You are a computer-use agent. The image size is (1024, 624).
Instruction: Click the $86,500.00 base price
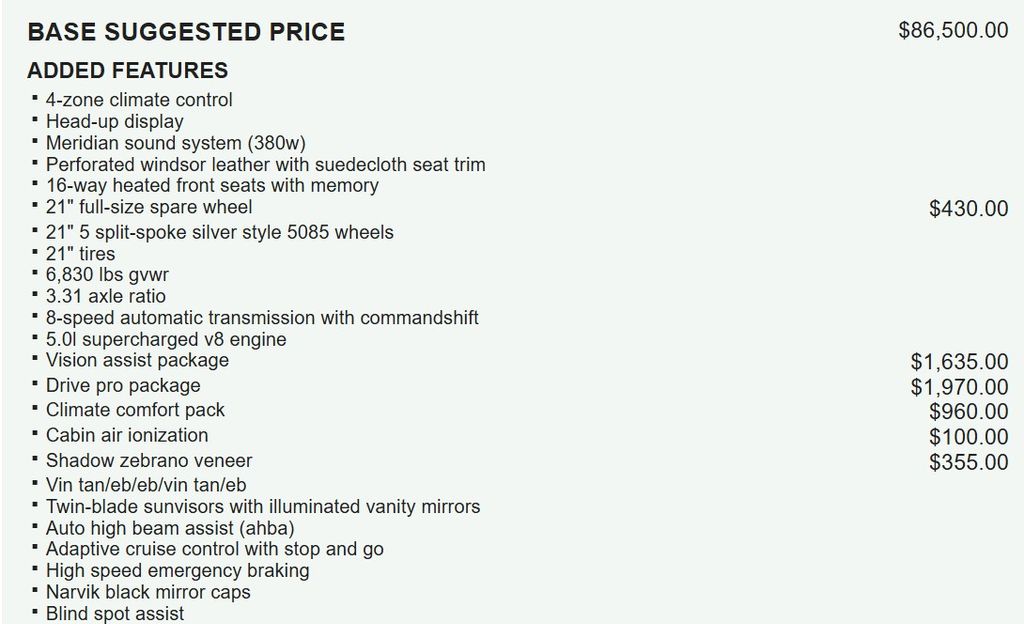(953, 30)
